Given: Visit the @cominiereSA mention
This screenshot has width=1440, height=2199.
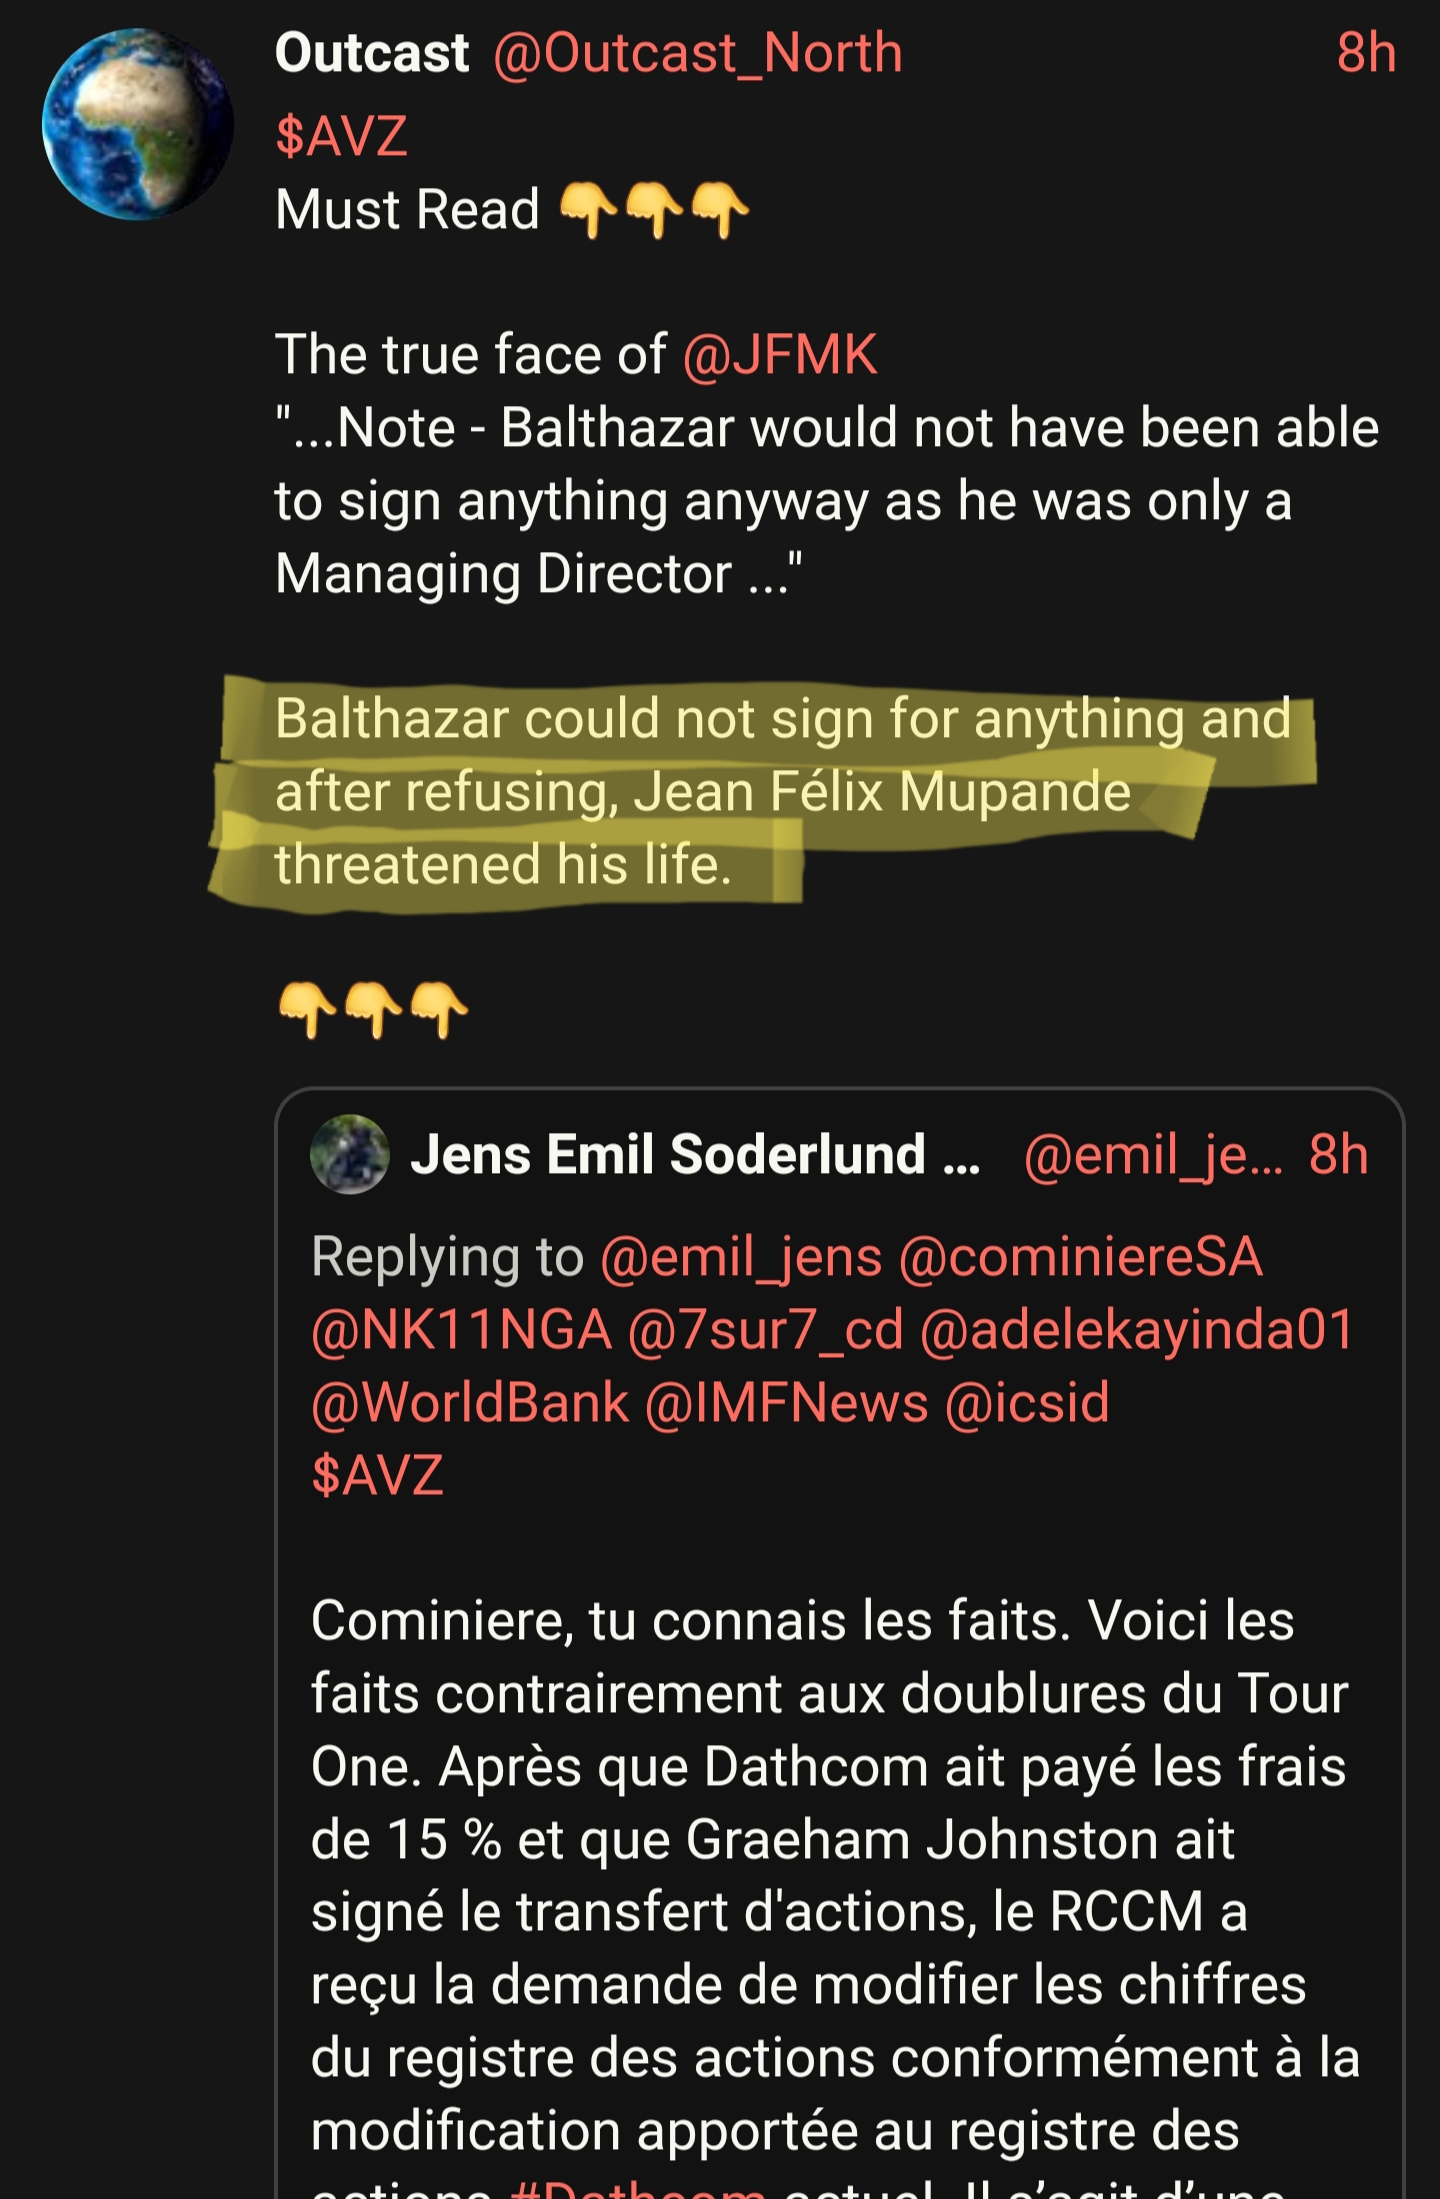Looking at the screenshot, I should 1080,1257.
